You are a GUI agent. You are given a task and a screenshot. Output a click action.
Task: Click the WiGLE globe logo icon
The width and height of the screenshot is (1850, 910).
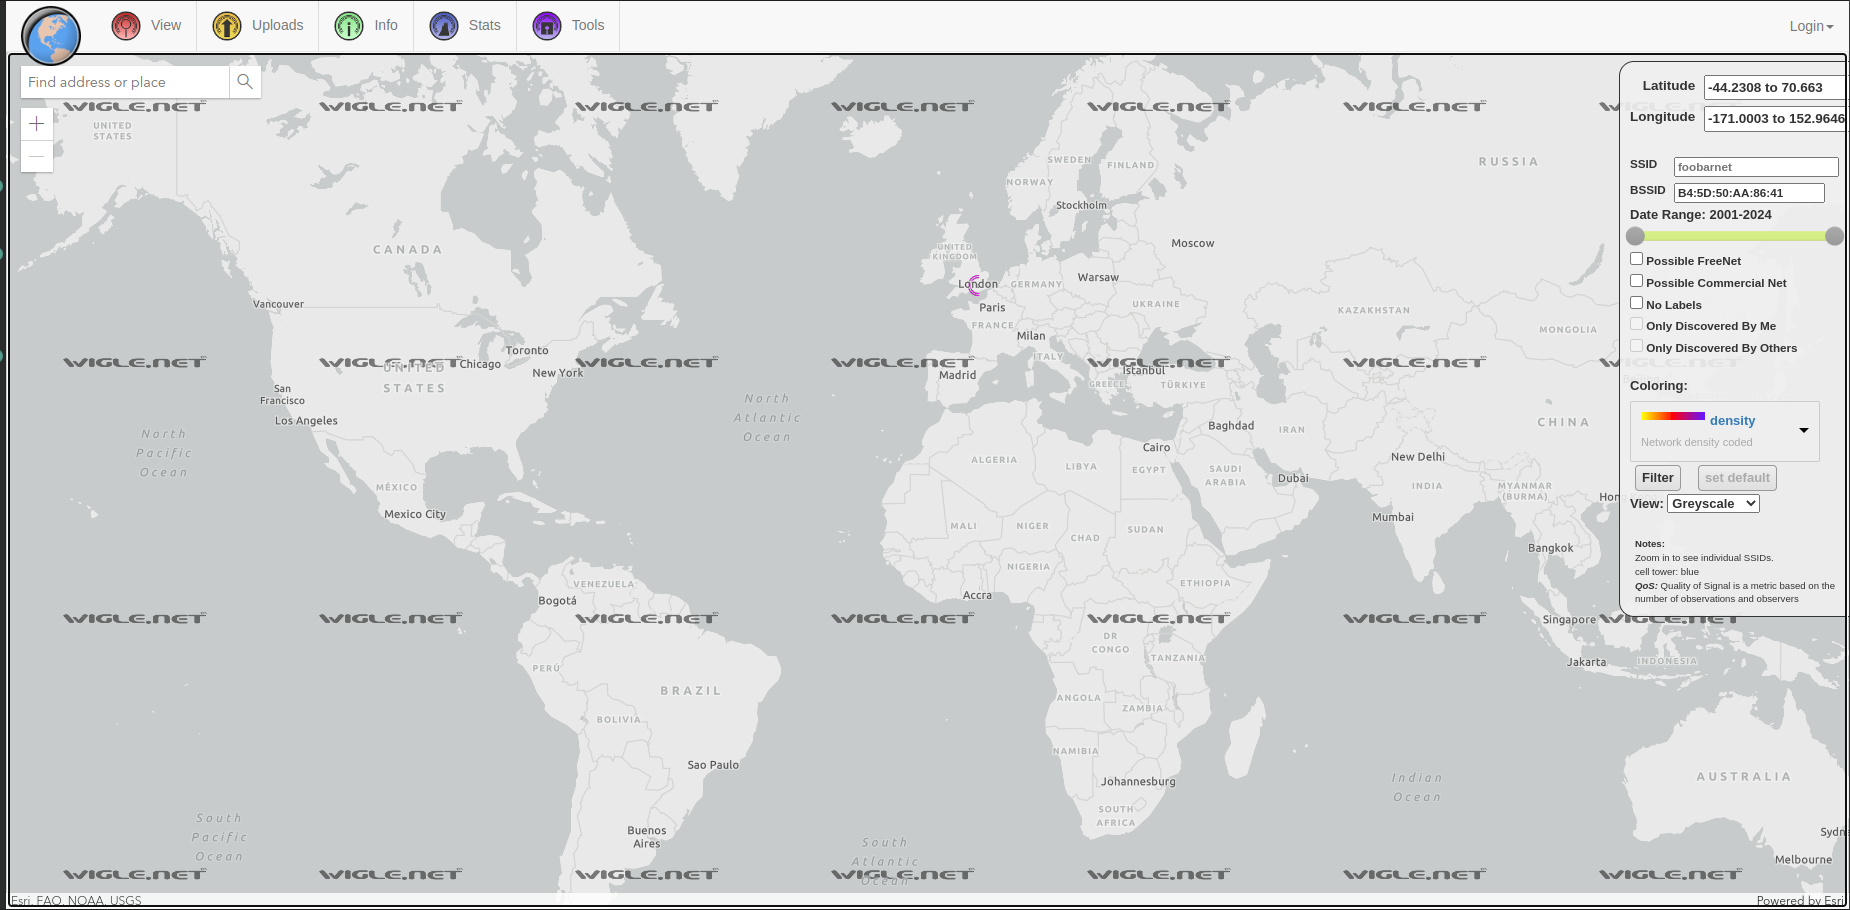coord(51,36)
